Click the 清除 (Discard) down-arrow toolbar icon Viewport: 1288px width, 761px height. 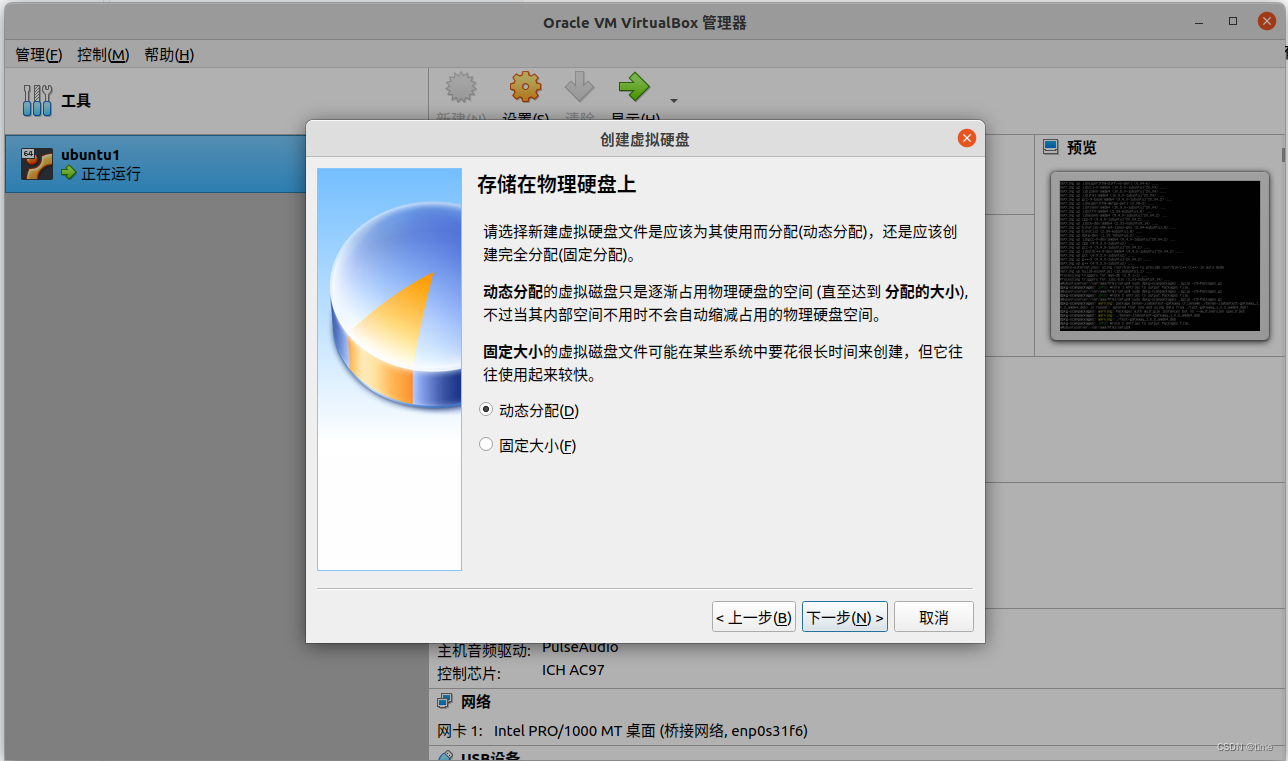[580, 88]
